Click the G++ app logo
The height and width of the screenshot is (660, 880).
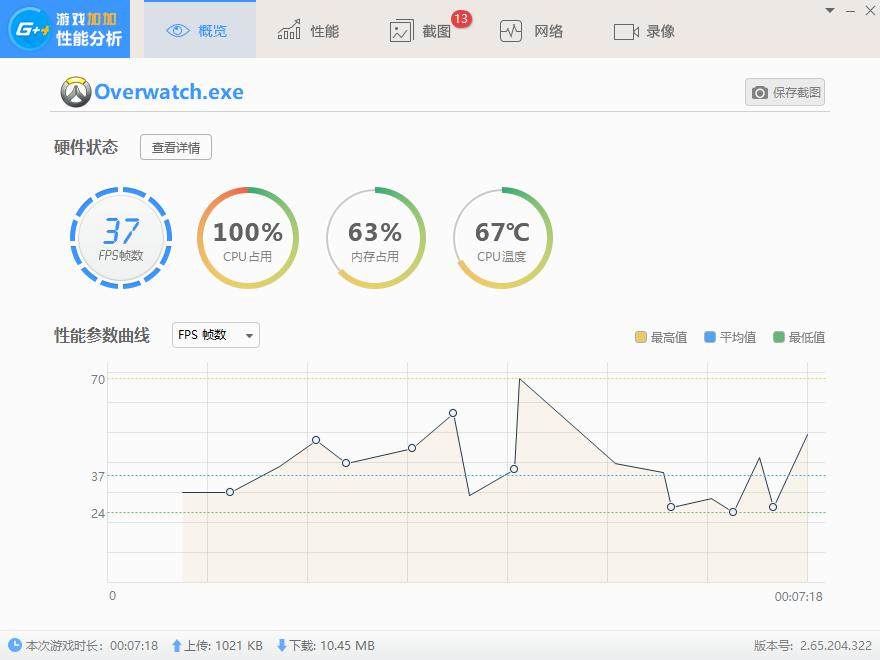pyautogui.click(x=27, y=29)
